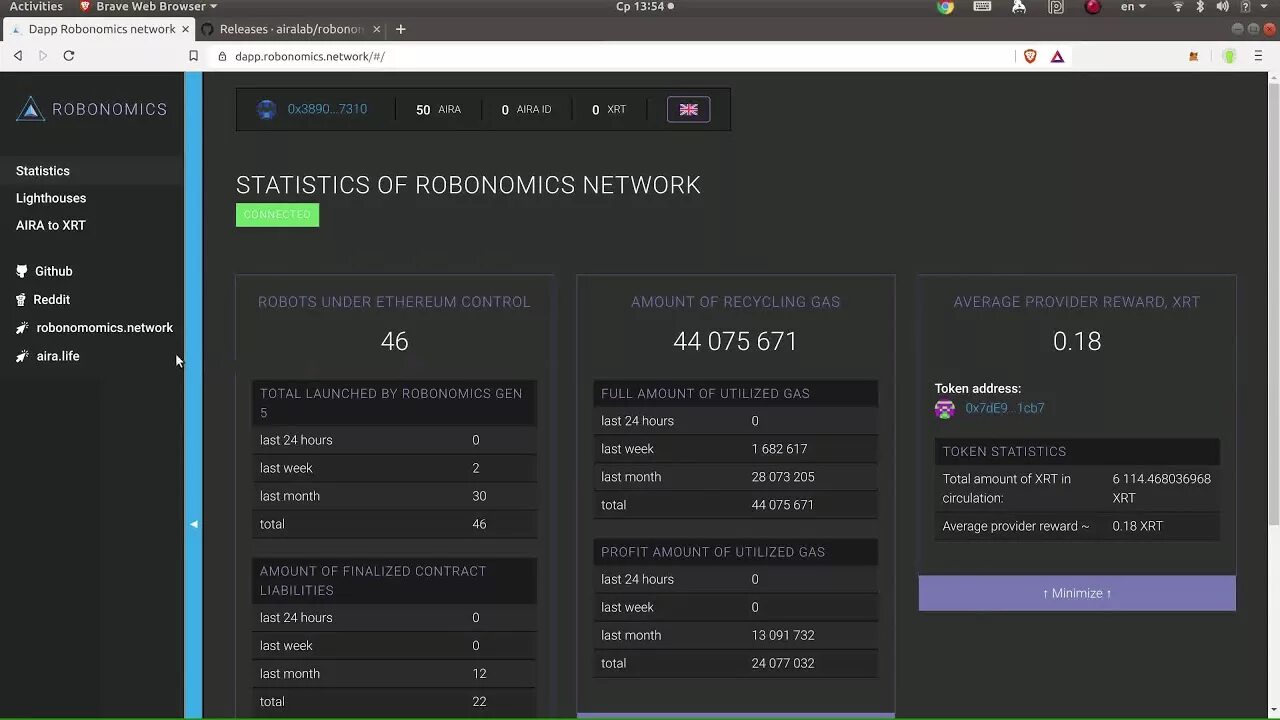The height and width of the screenshot is (720, 1280).
Task: Switch to Releases airalab tab
Action: 291,29
